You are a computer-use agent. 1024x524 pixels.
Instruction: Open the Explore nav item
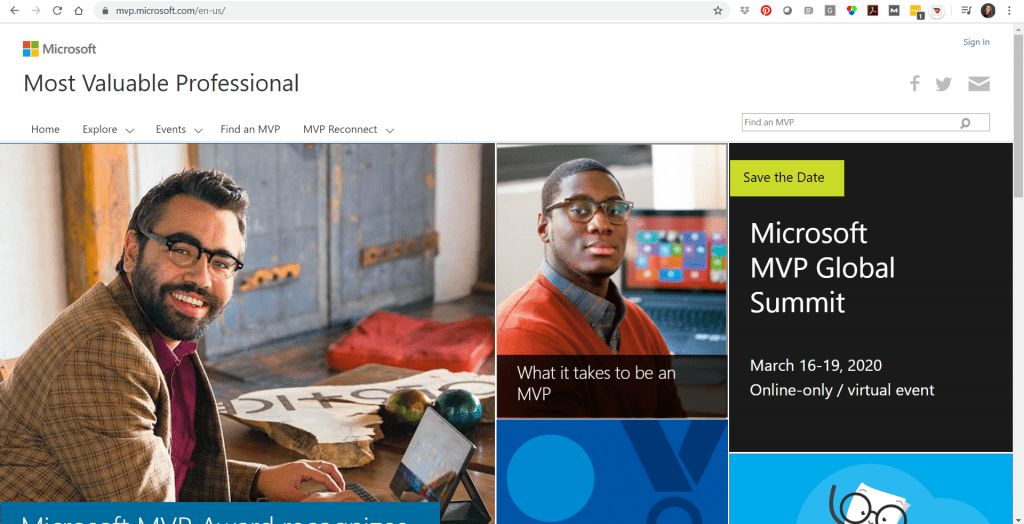pos(100,129)
